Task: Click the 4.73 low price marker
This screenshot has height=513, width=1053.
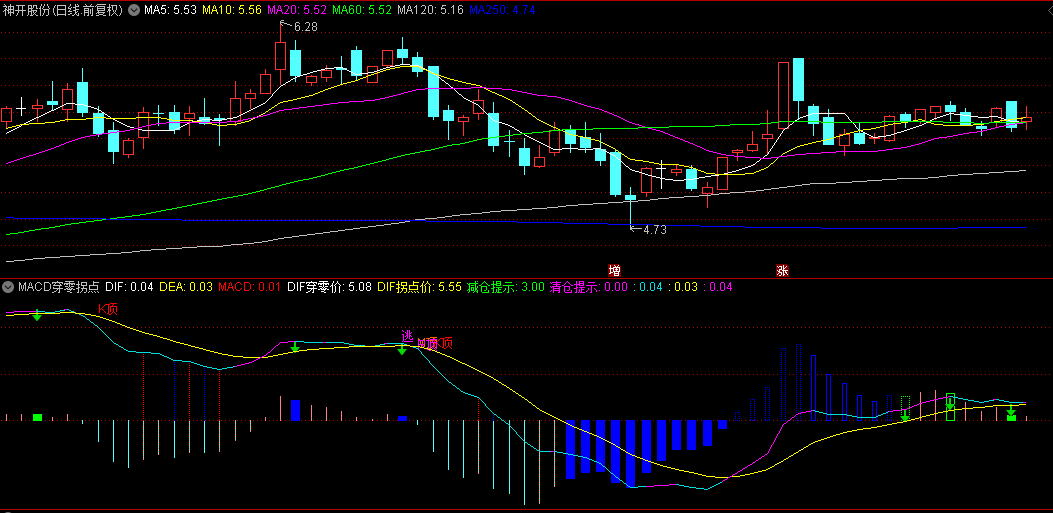Action: coord(654,230)
